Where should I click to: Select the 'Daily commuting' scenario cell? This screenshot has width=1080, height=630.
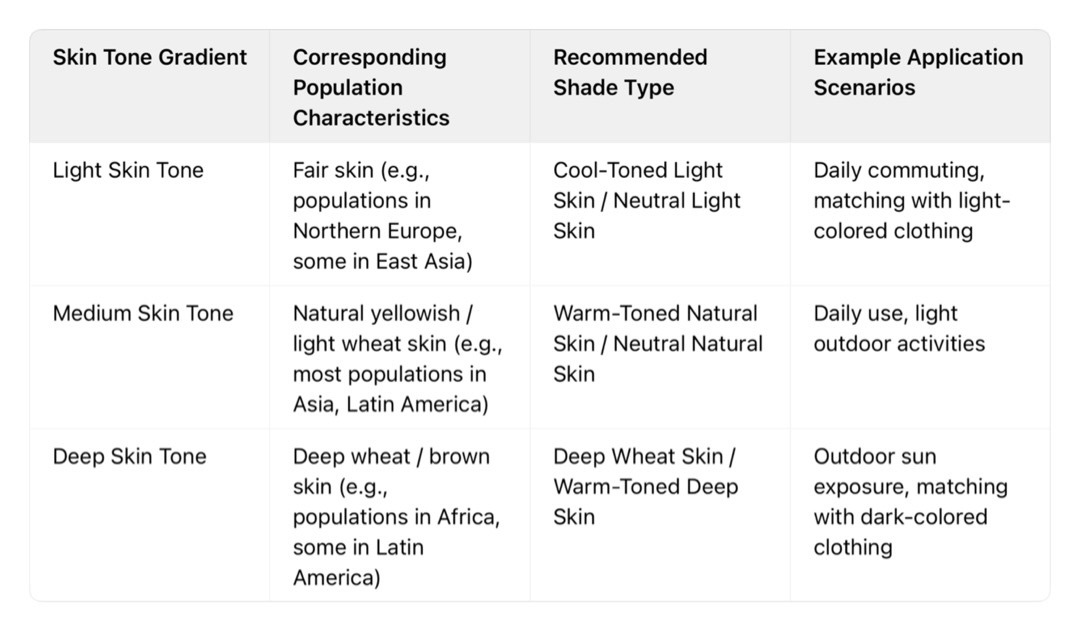point(911,200)
